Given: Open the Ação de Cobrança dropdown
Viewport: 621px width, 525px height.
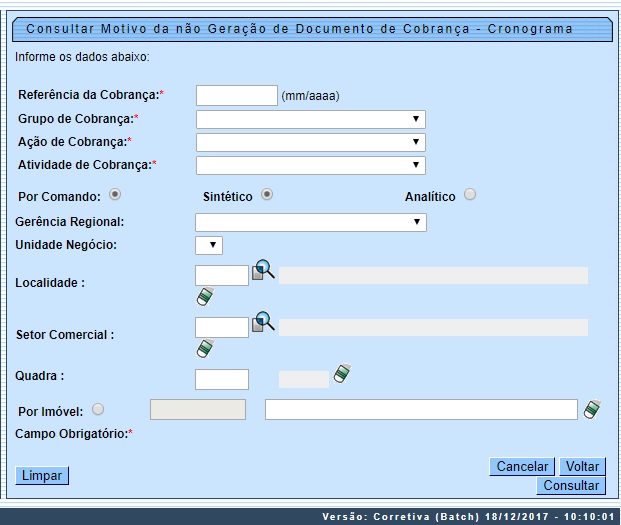Looking at the screenshot, I should click(311, 143).
